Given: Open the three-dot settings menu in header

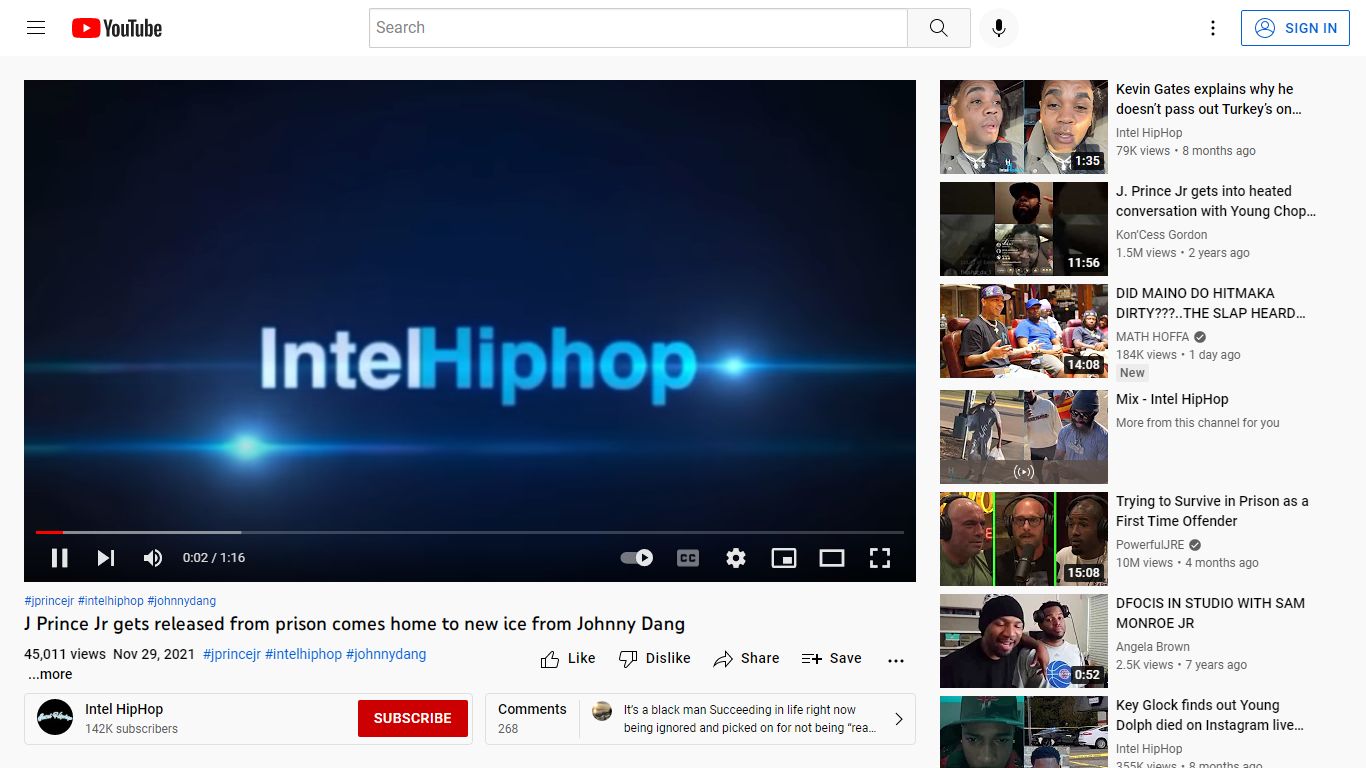Looking at the screenshot, I should click(1213, 28).
